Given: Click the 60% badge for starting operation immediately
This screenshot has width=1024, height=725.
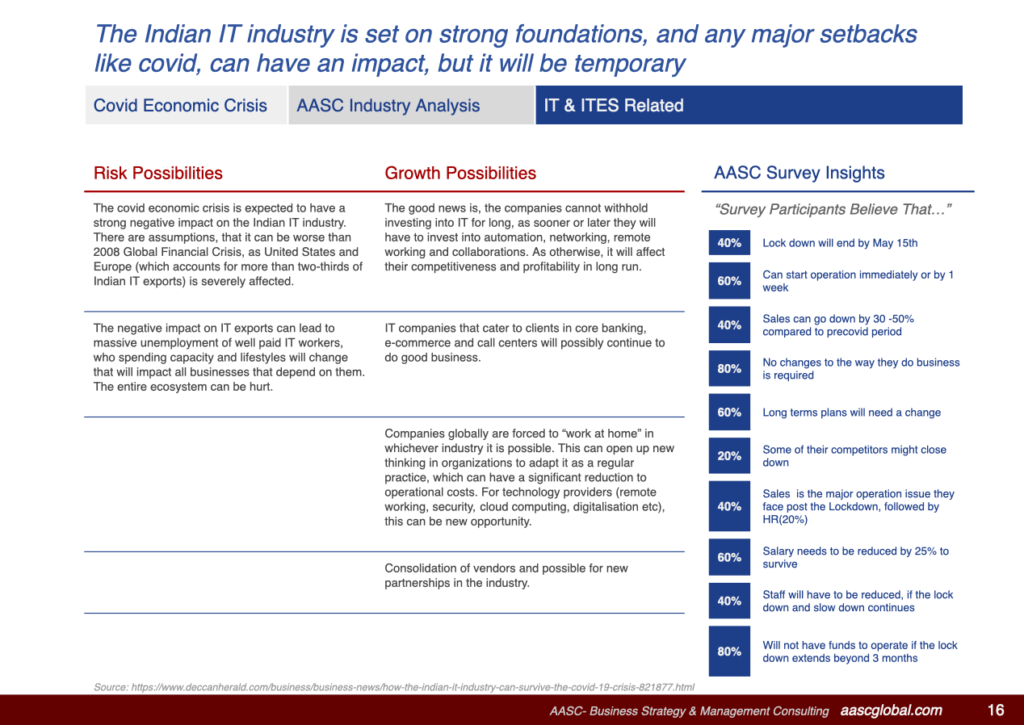Looking at the screenshot, I should coord(729,281).
